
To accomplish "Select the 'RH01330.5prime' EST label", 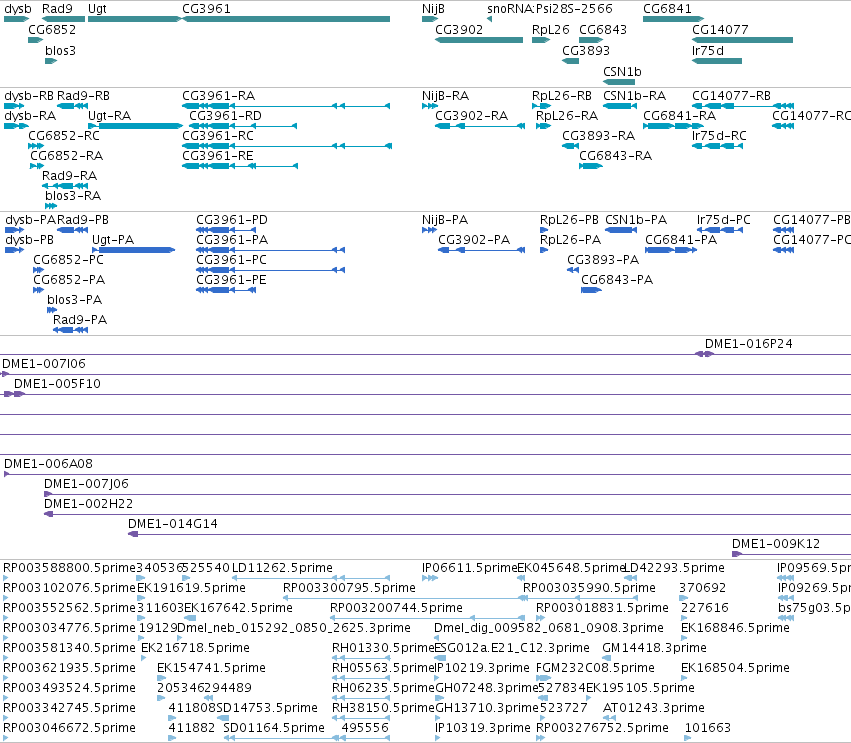I will point(383,648).
